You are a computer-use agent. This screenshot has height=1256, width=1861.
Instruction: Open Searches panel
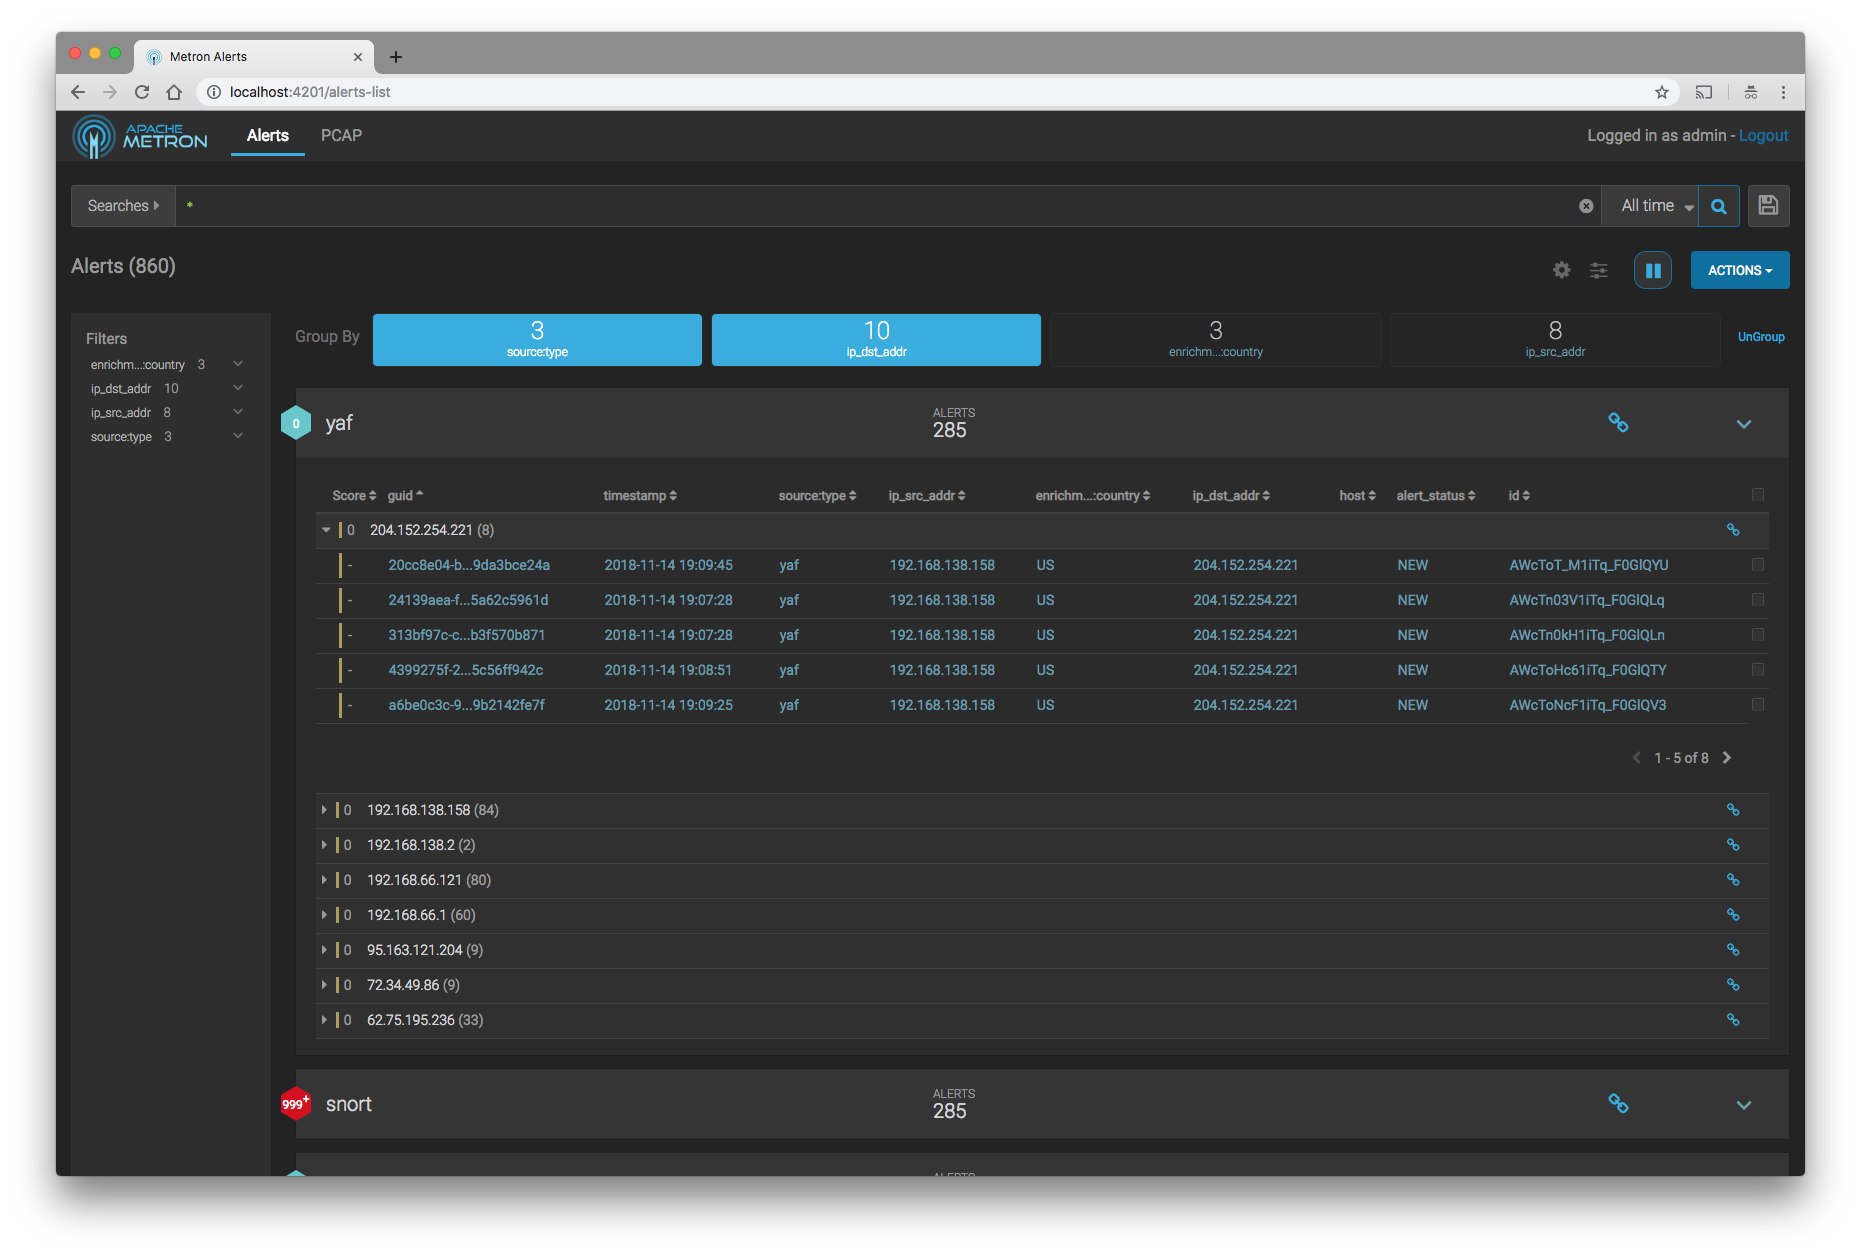[123, 206]
